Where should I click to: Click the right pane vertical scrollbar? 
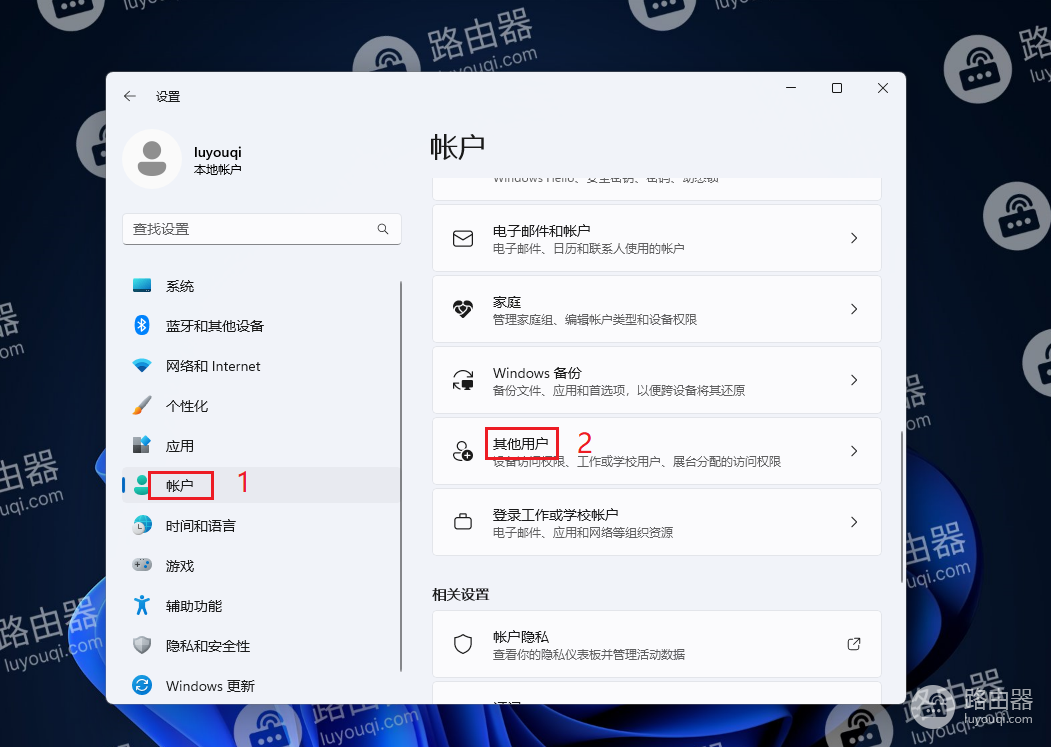(x=902, y=507)
